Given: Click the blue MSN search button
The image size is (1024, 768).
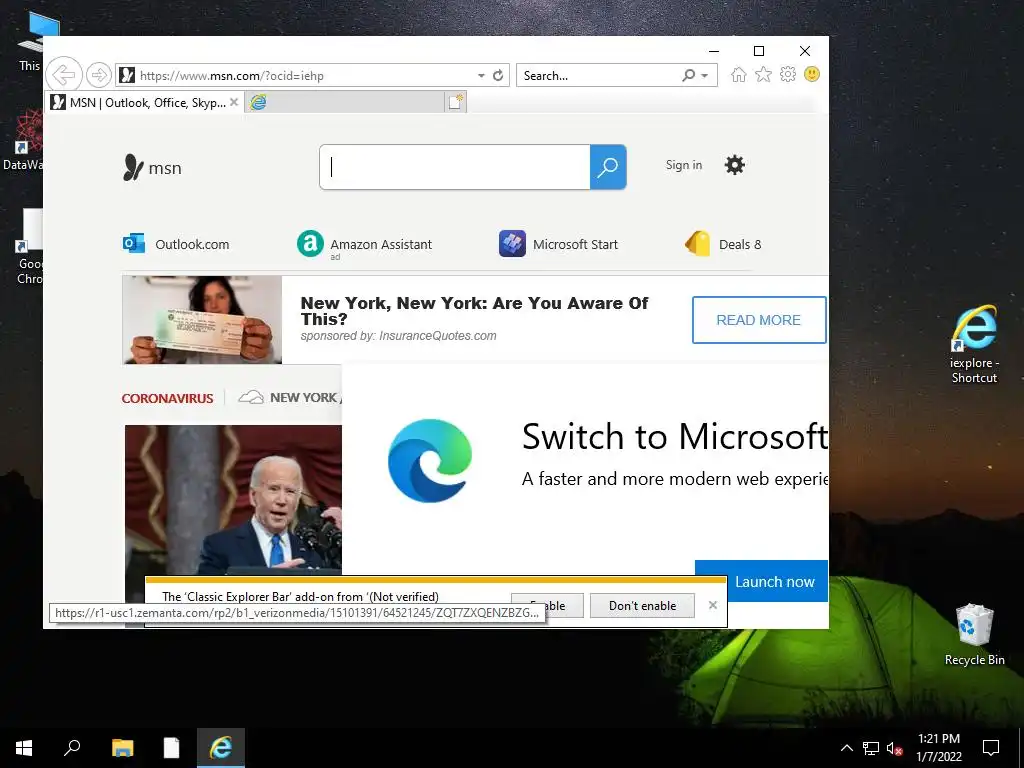Looking at the screenshot, I should pyautogui.click(x=608, y=167).
